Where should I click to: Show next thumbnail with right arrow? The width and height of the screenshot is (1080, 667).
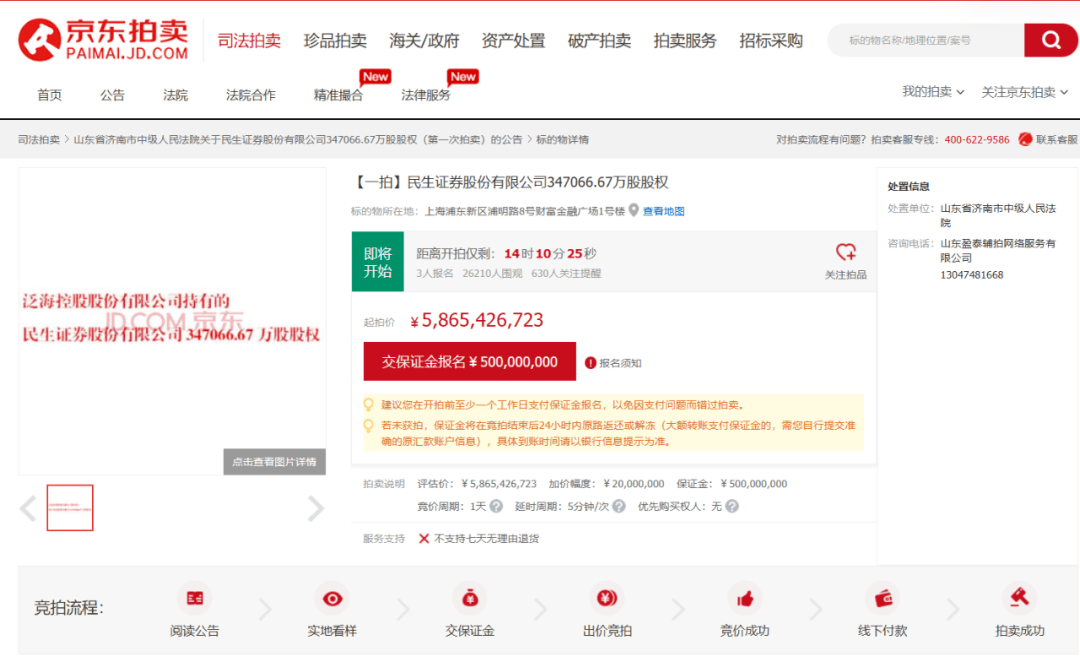tap(315, 509)
